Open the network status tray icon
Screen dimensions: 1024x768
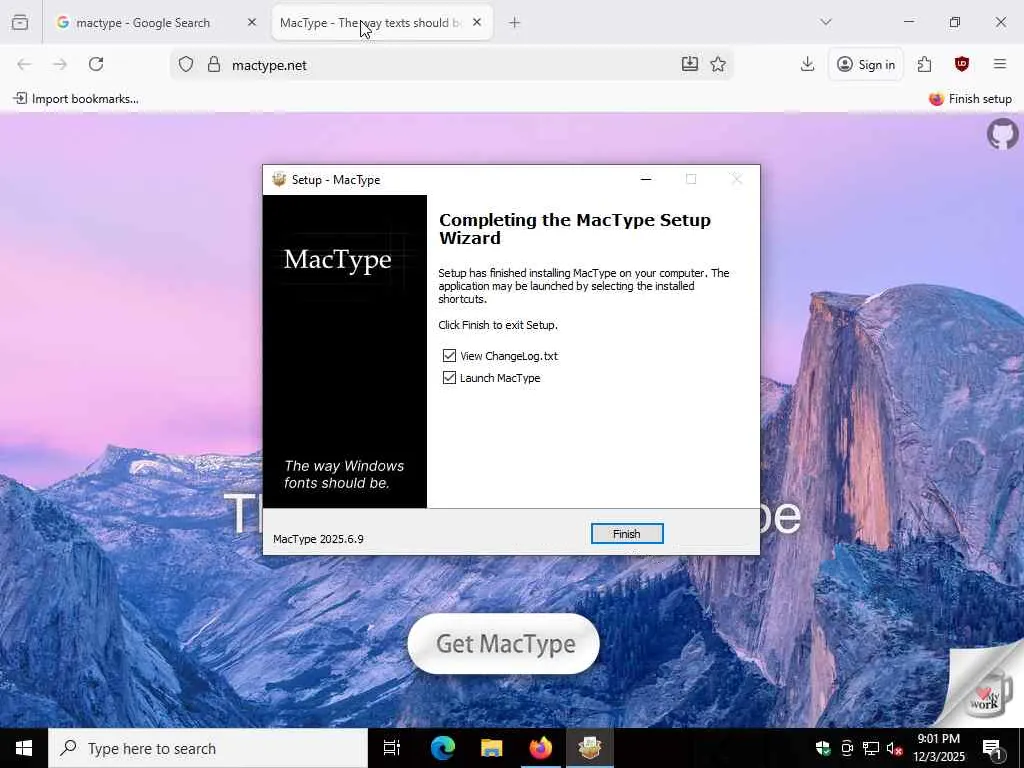tap(871, 748)
